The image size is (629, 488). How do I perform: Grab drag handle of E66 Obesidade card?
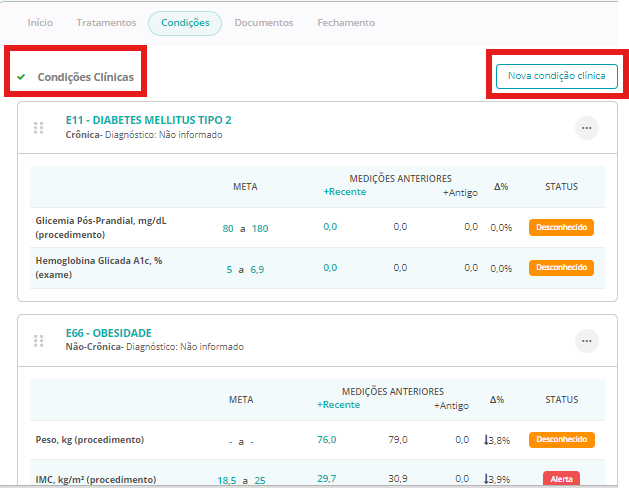pos(39,340)
